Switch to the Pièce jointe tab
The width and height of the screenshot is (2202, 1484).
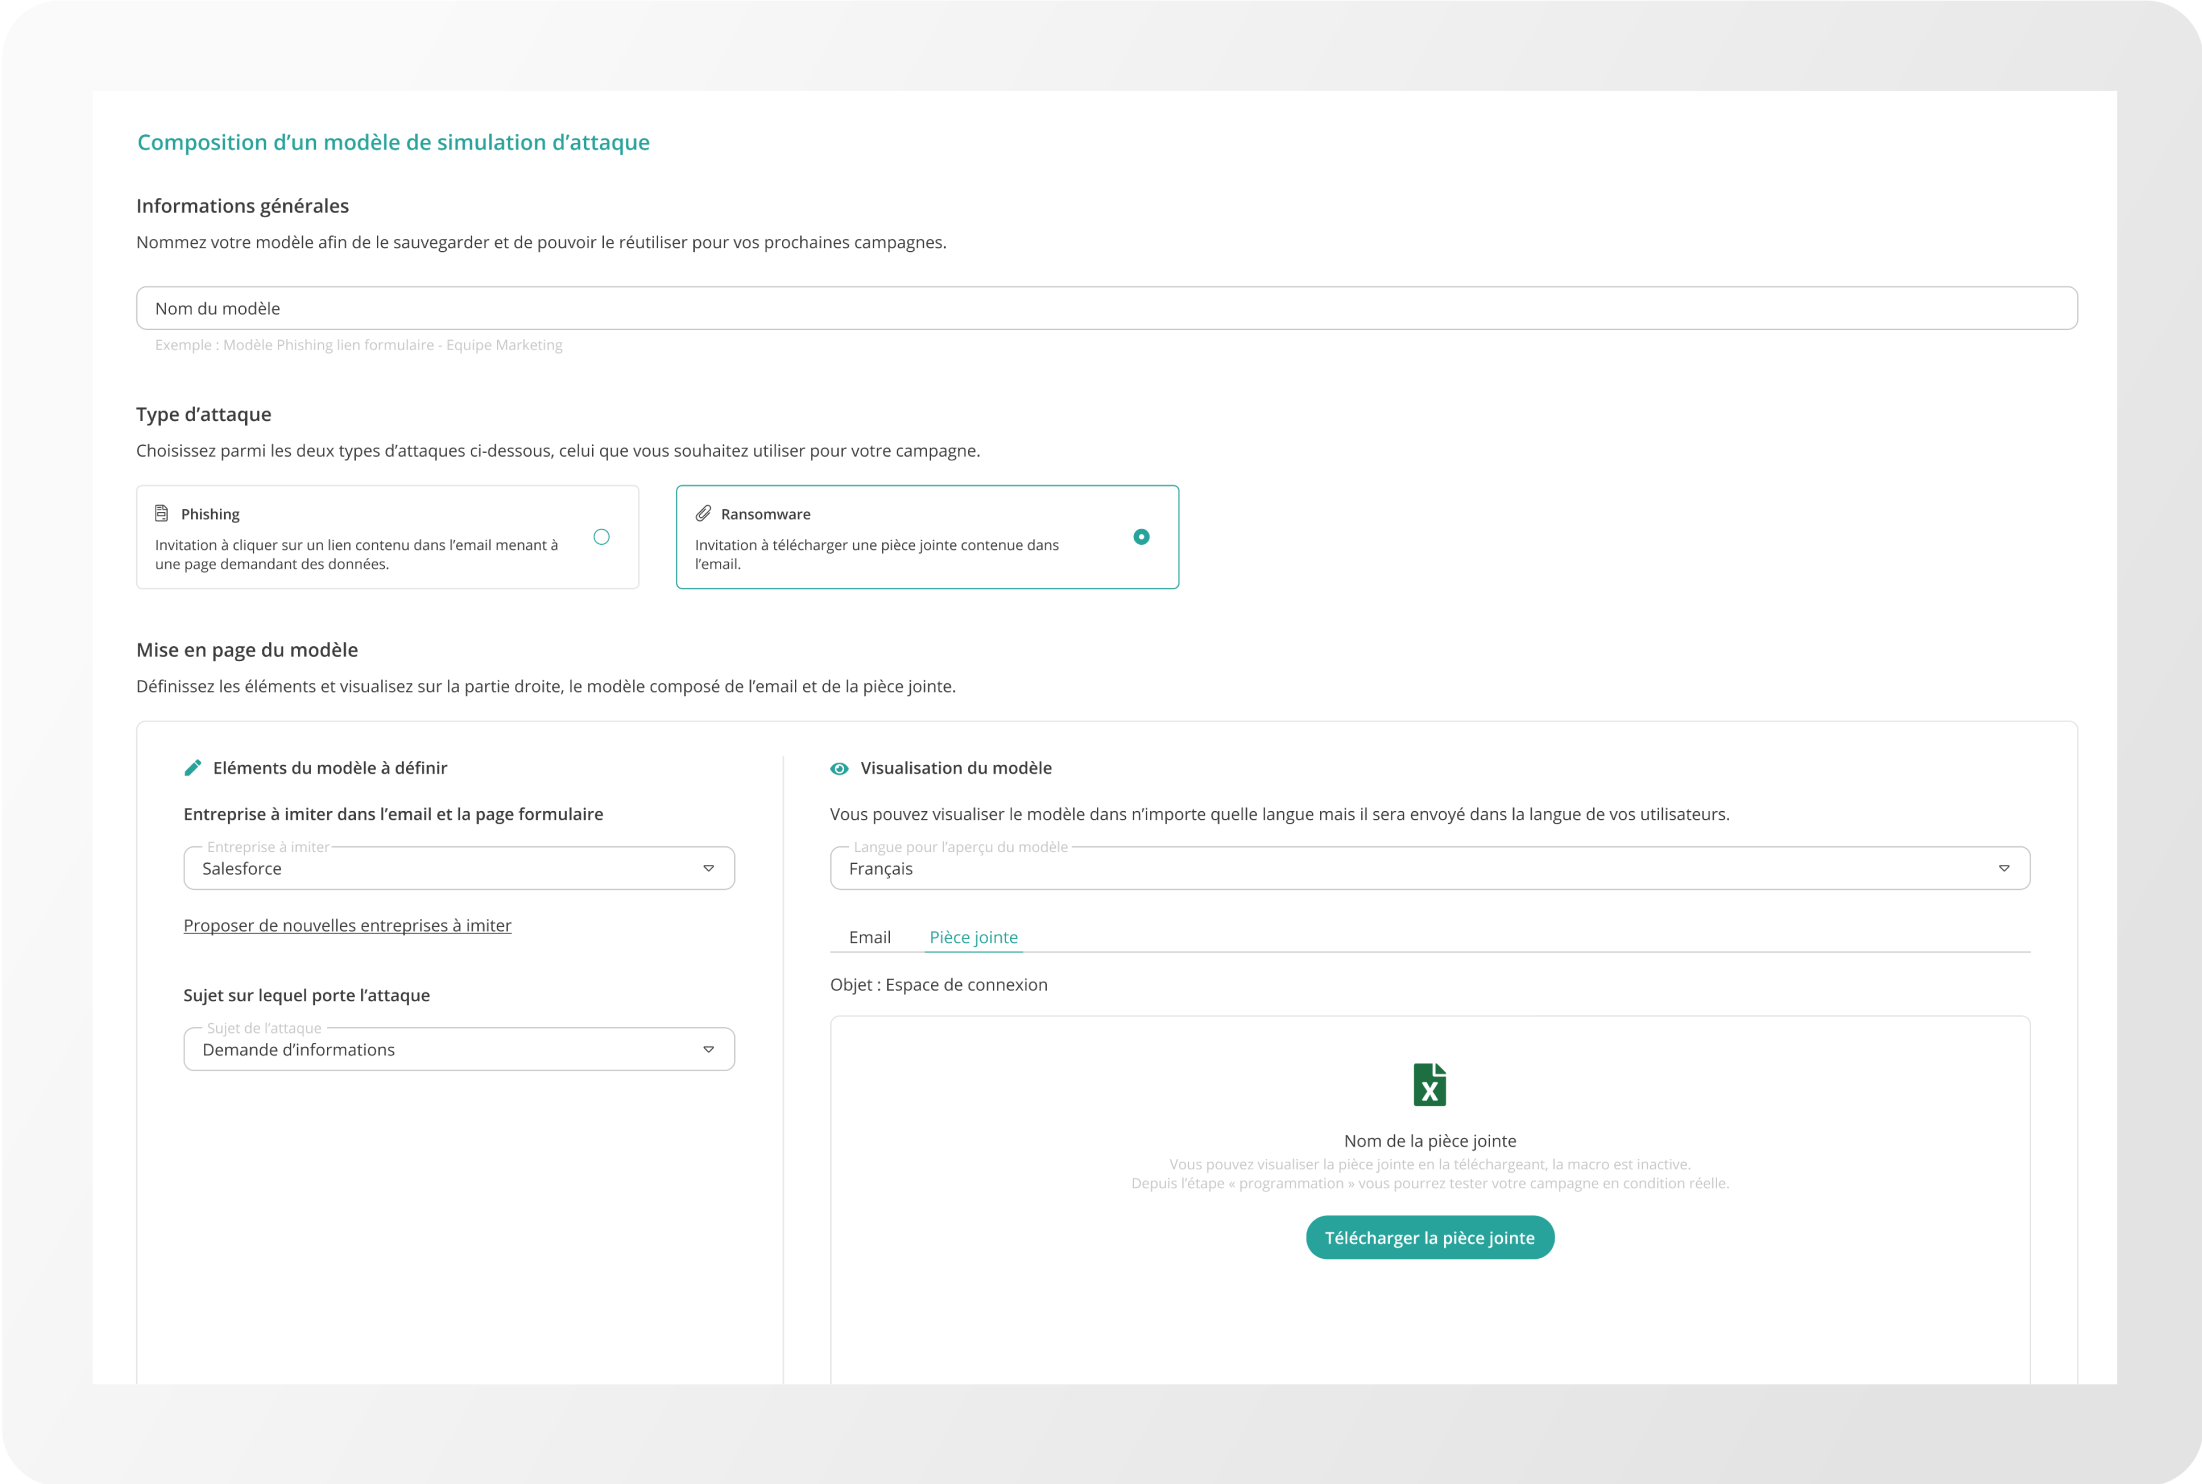pos(973,937)
